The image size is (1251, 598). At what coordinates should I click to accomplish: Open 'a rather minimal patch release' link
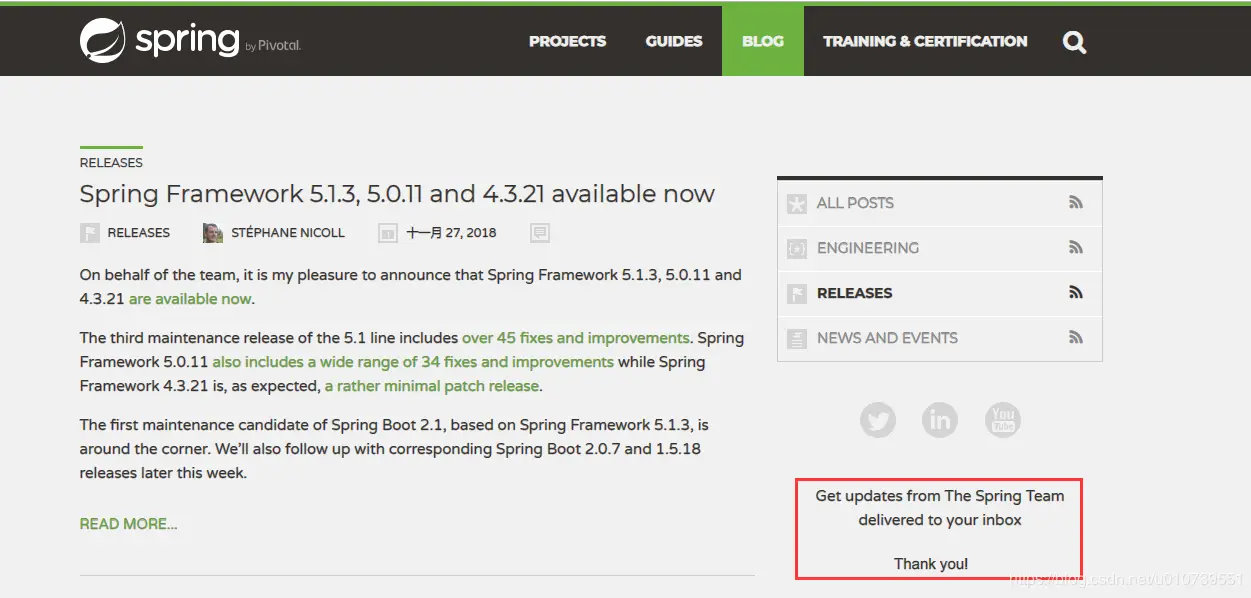[x=432, y=386]
